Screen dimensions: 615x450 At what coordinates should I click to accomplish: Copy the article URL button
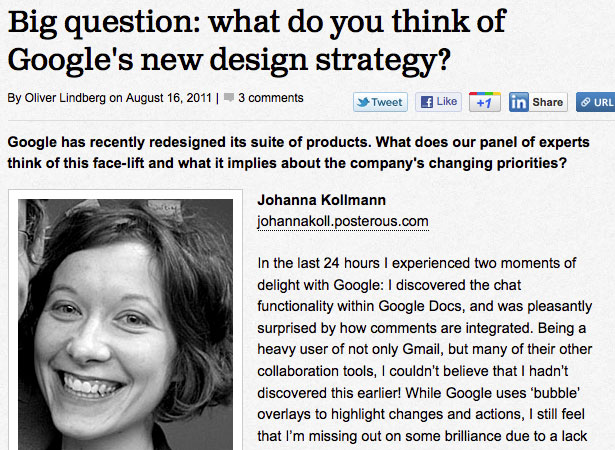tap(595, 102)
